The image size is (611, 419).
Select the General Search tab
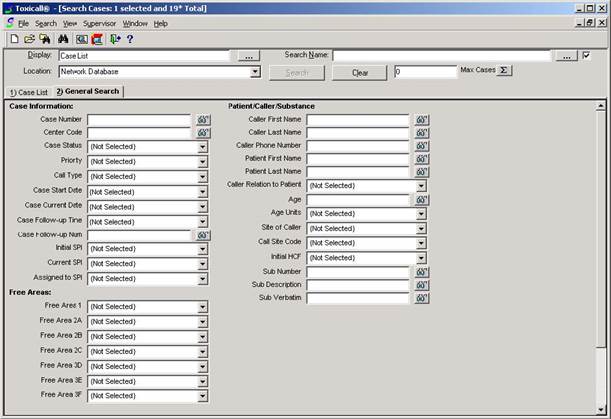tap(88, 91)
